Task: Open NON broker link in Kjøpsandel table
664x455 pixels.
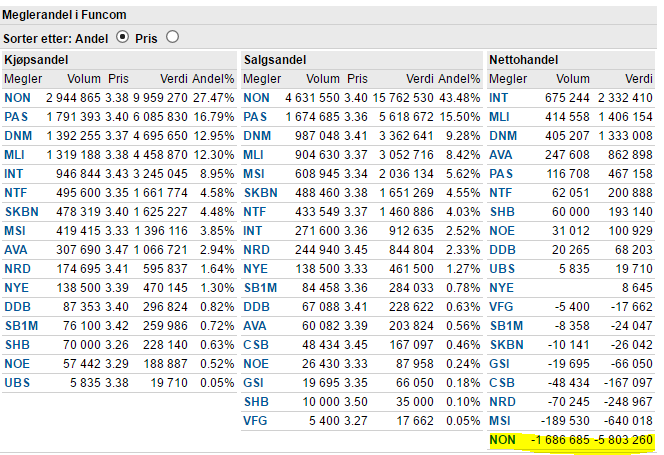Action: (17, 98)
